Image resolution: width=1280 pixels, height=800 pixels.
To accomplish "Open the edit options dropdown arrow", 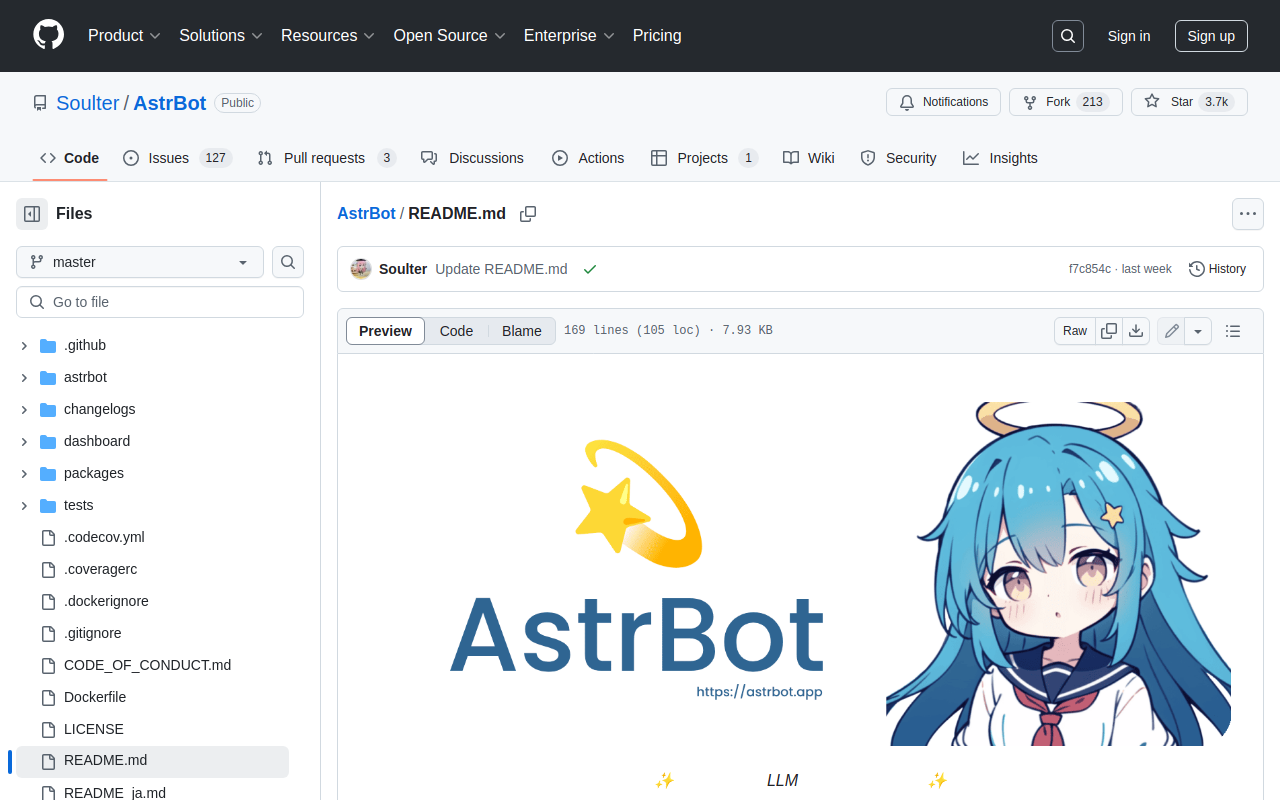I will 1199,331.
